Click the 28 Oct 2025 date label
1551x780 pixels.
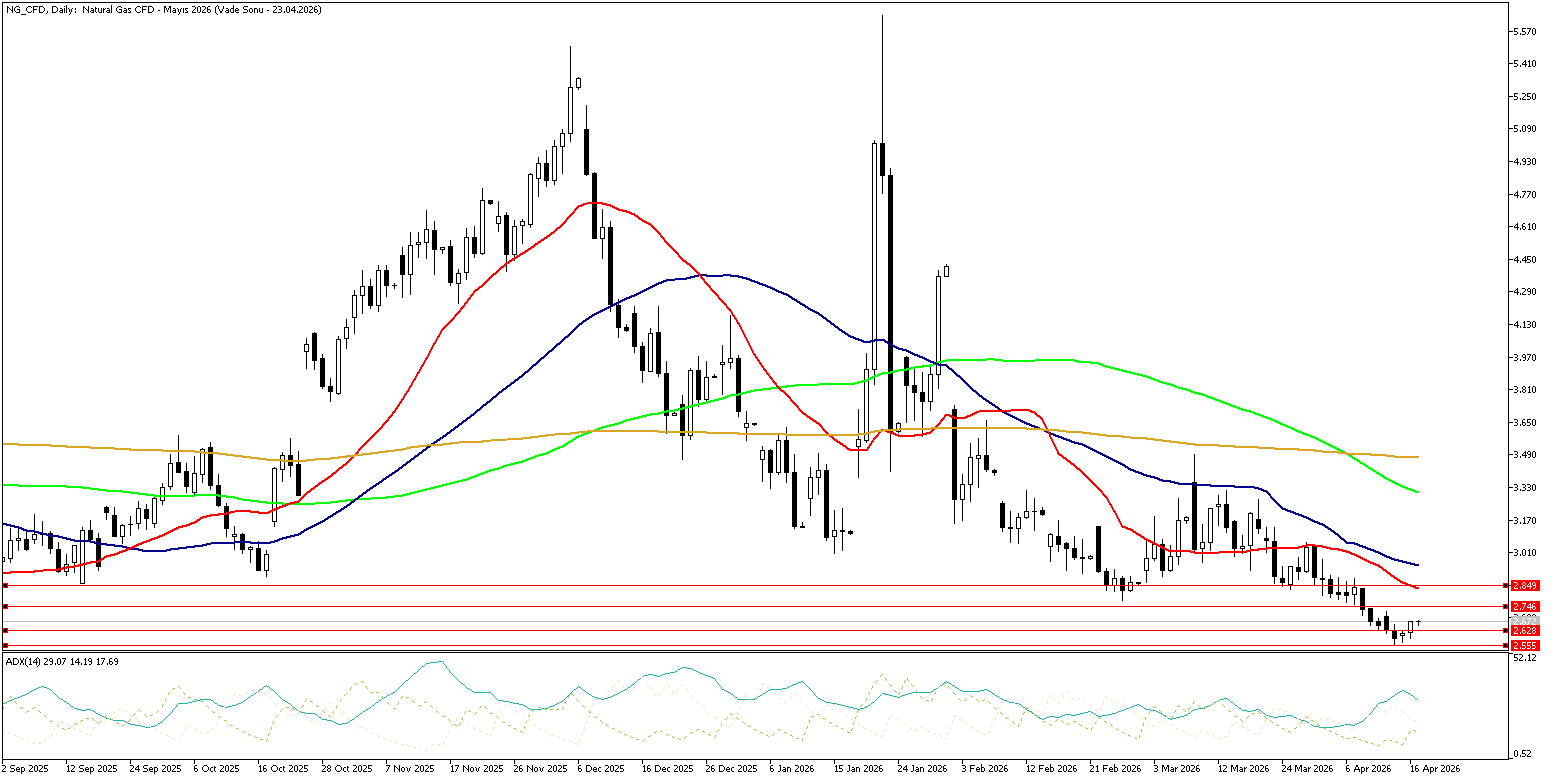[347, 769]
